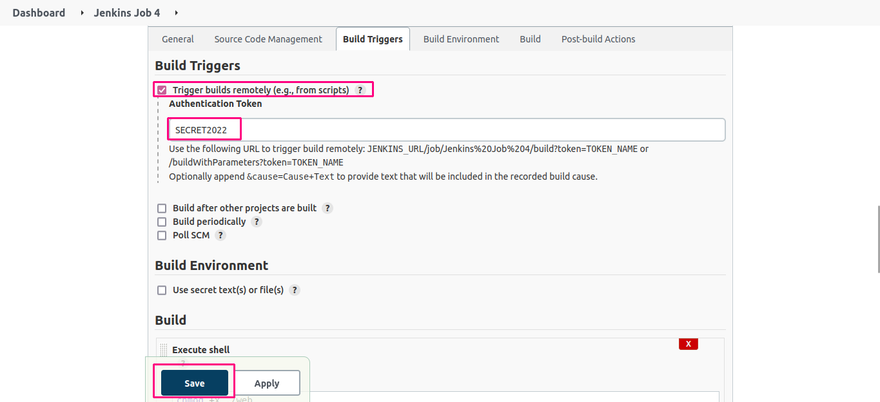Select the Execute shell step title
This screenshot has height=402, width=880.
point(201,350)
